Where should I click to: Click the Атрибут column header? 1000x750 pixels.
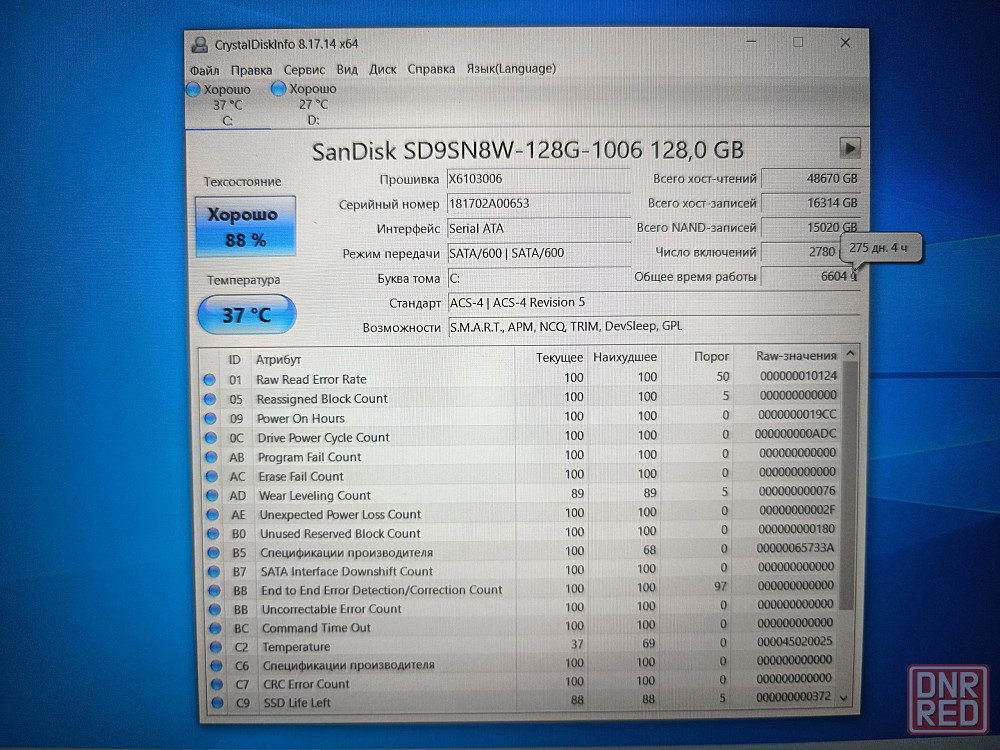[x=278, y=360]
